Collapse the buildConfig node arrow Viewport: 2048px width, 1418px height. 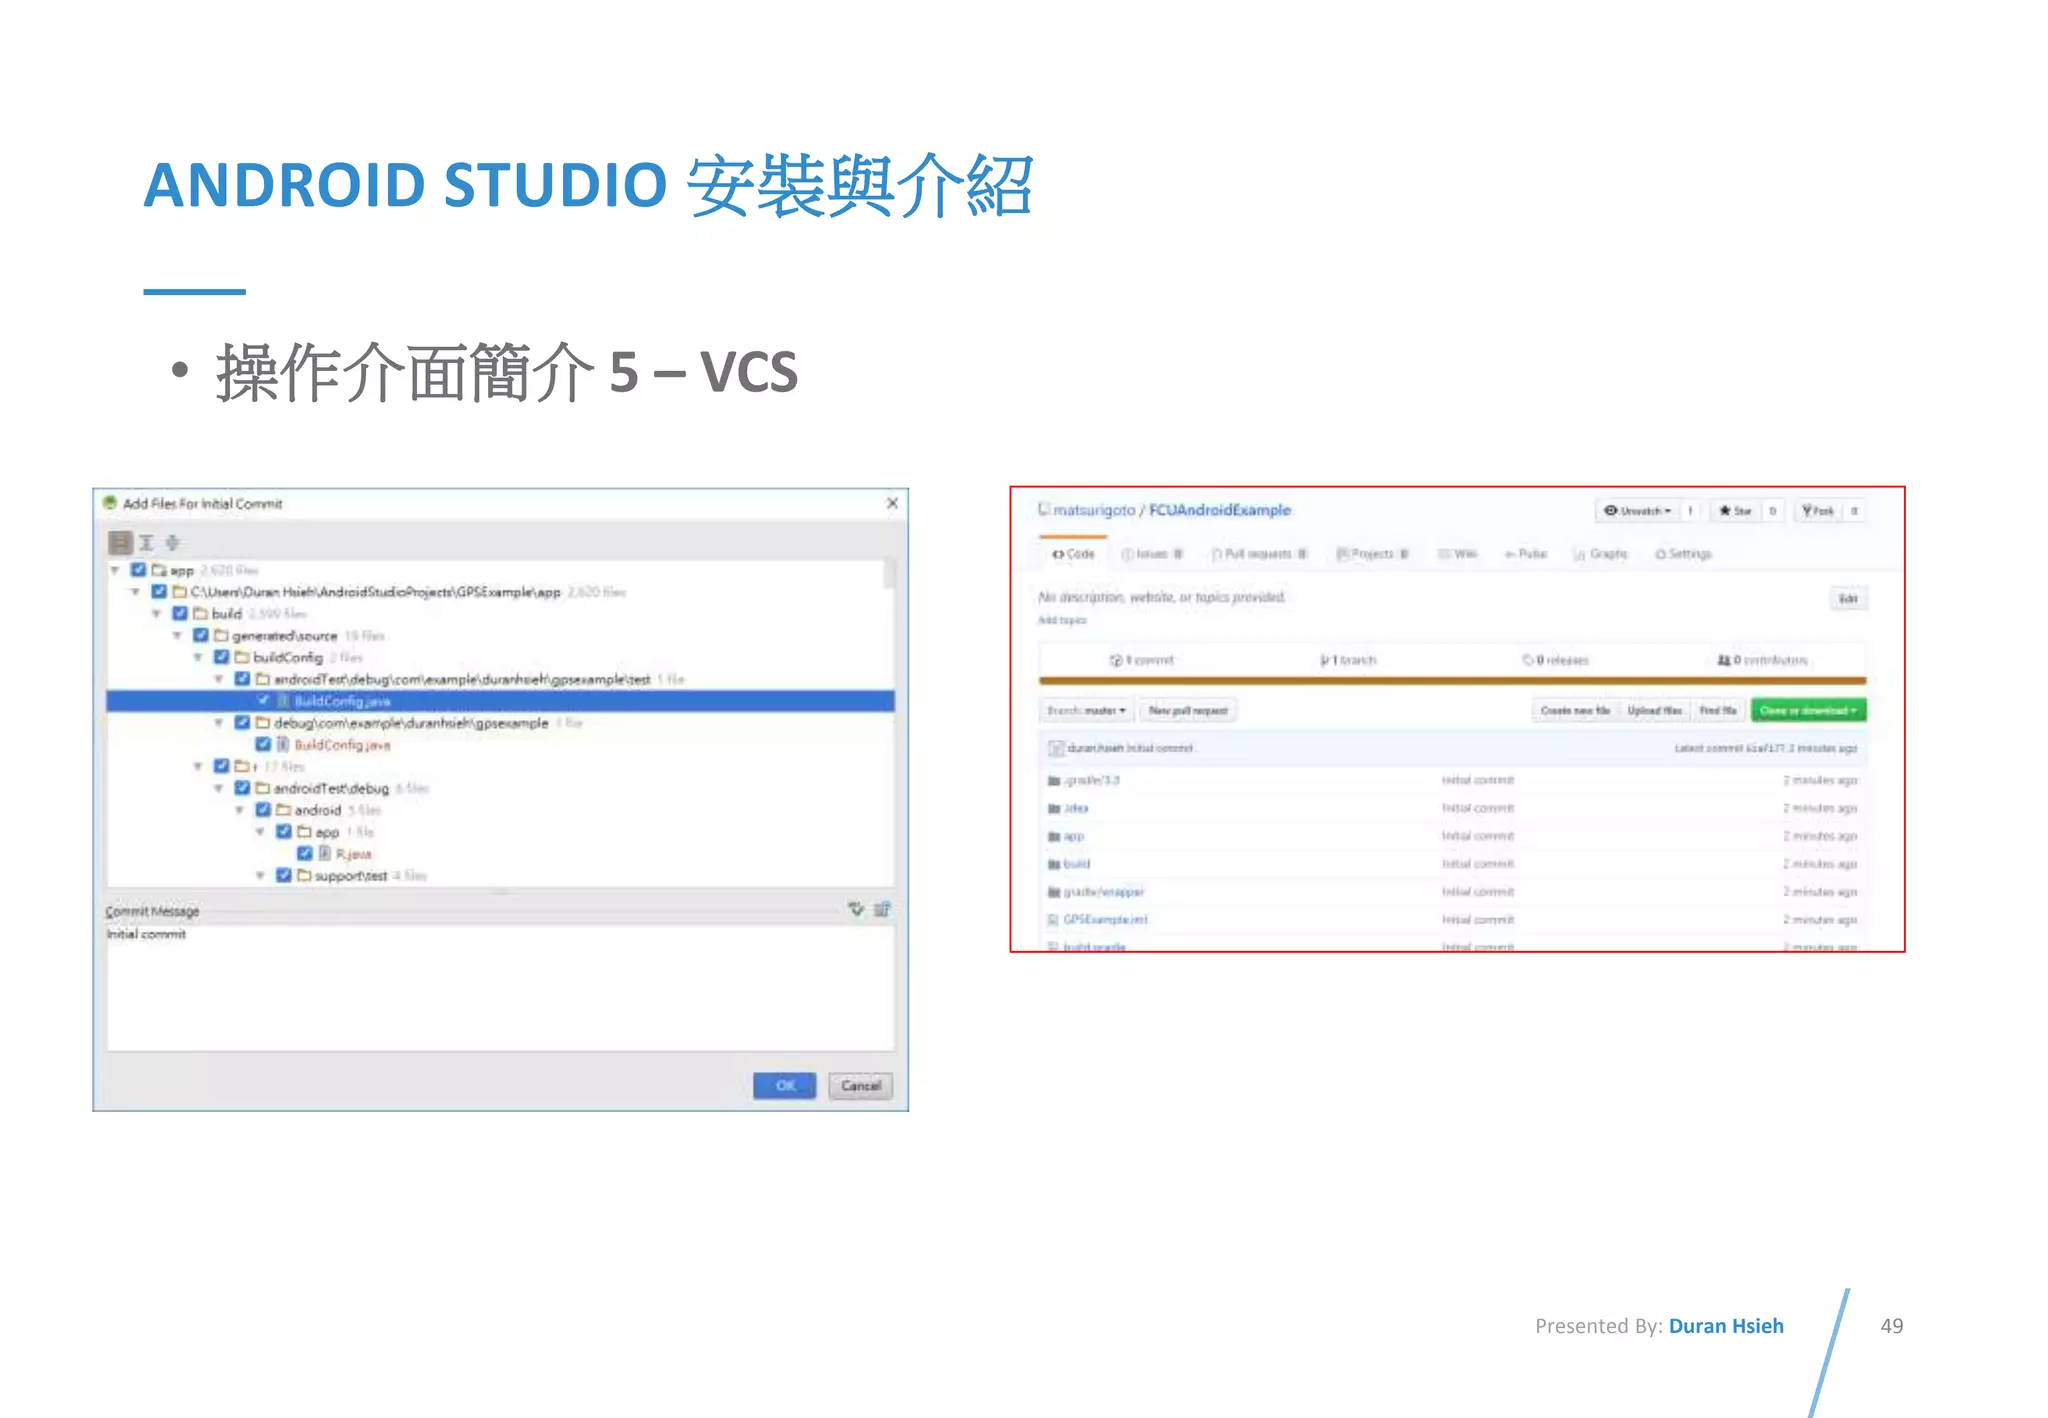pyautogui.click(x=199, y=658)
